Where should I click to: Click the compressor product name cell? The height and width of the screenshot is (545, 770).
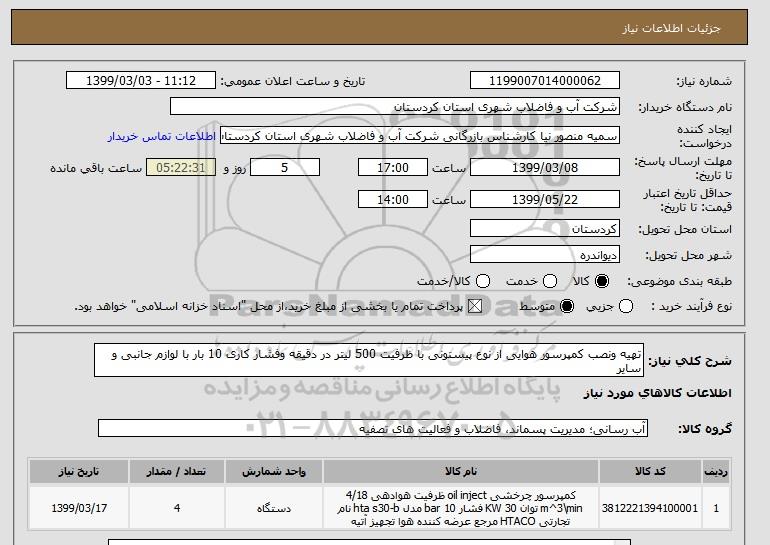[461, 508]
